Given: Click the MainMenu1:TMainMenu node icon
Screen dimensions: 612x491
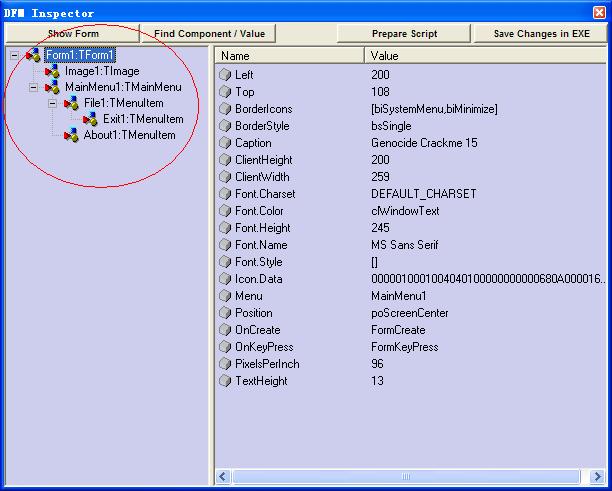Looking at the screenshot, I should coord(52,88).
